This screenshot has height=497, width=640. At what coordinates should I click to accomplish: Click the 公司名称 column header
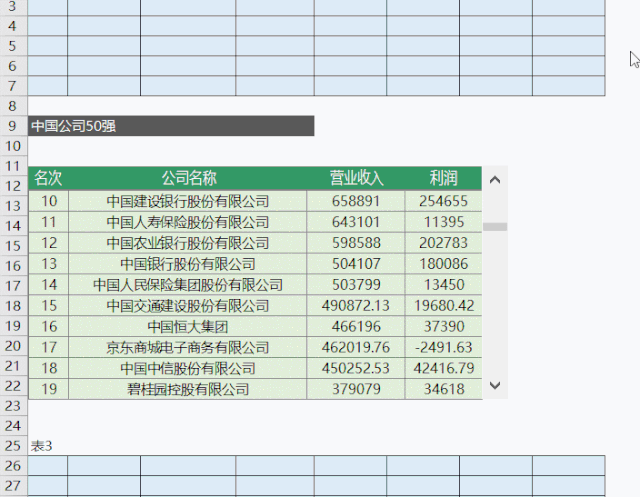188,178
